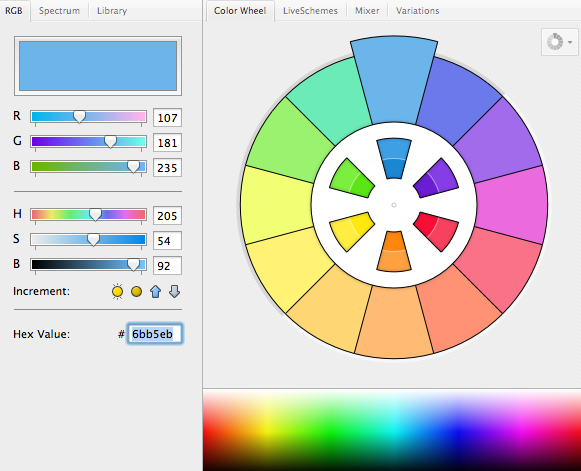Click the bottom color spectrum strip

pyautogui.click(x=392, y=430)
